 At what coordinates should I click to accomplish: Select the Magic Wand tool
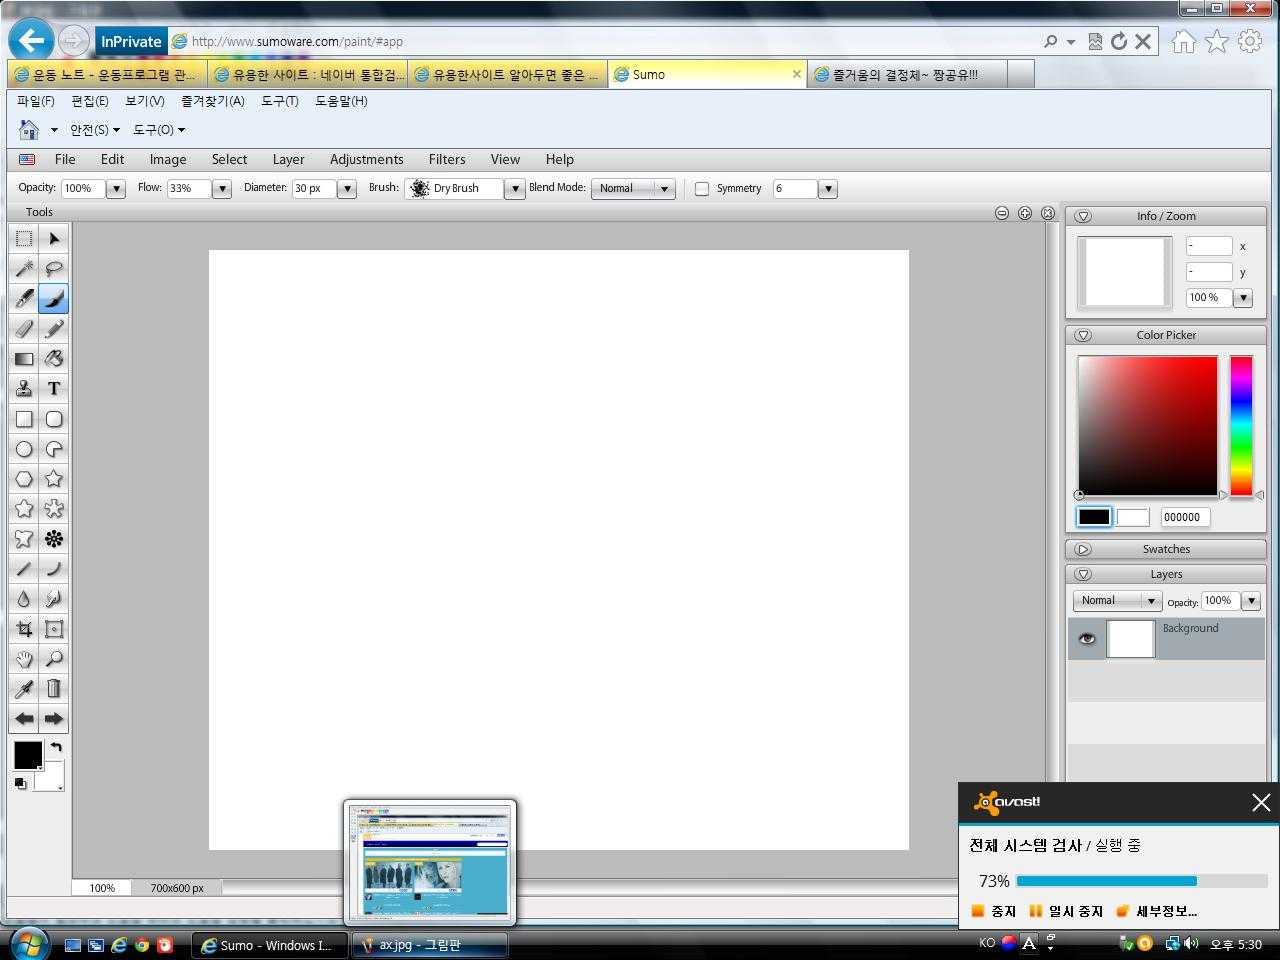(x=24, y=269)
